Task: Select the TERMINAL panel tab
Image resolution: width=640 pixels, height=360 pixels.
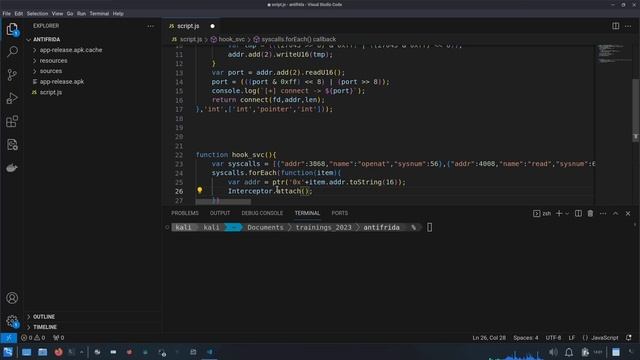Action: tap(307, 213)
